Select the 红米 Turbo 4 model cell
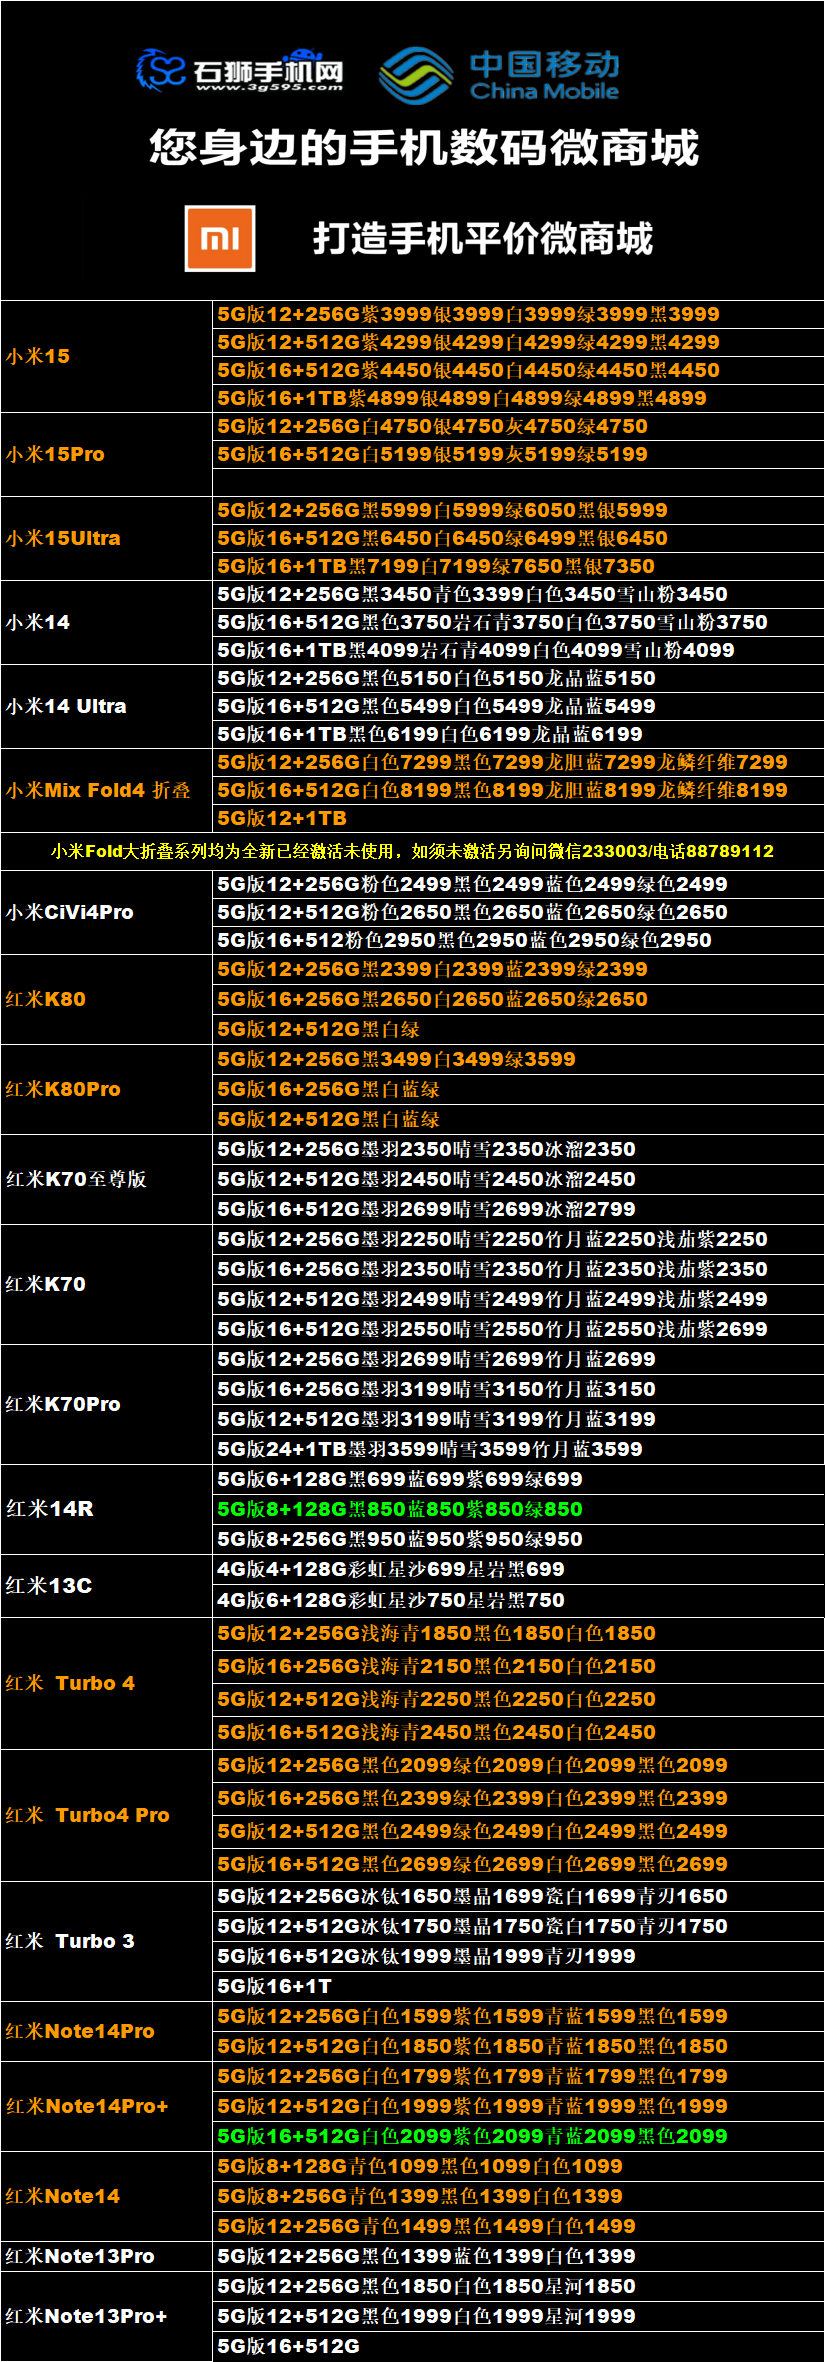The width and height of the screenshot is (825, 2362). click(107, 1683)
